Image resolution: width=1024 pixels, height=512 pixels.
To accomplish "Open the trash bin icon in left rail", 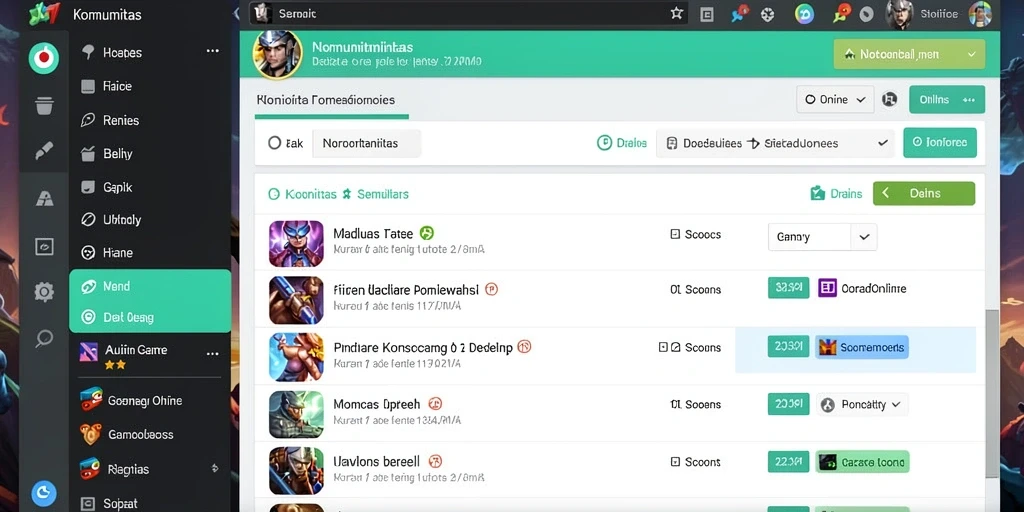I will [44, 105].
